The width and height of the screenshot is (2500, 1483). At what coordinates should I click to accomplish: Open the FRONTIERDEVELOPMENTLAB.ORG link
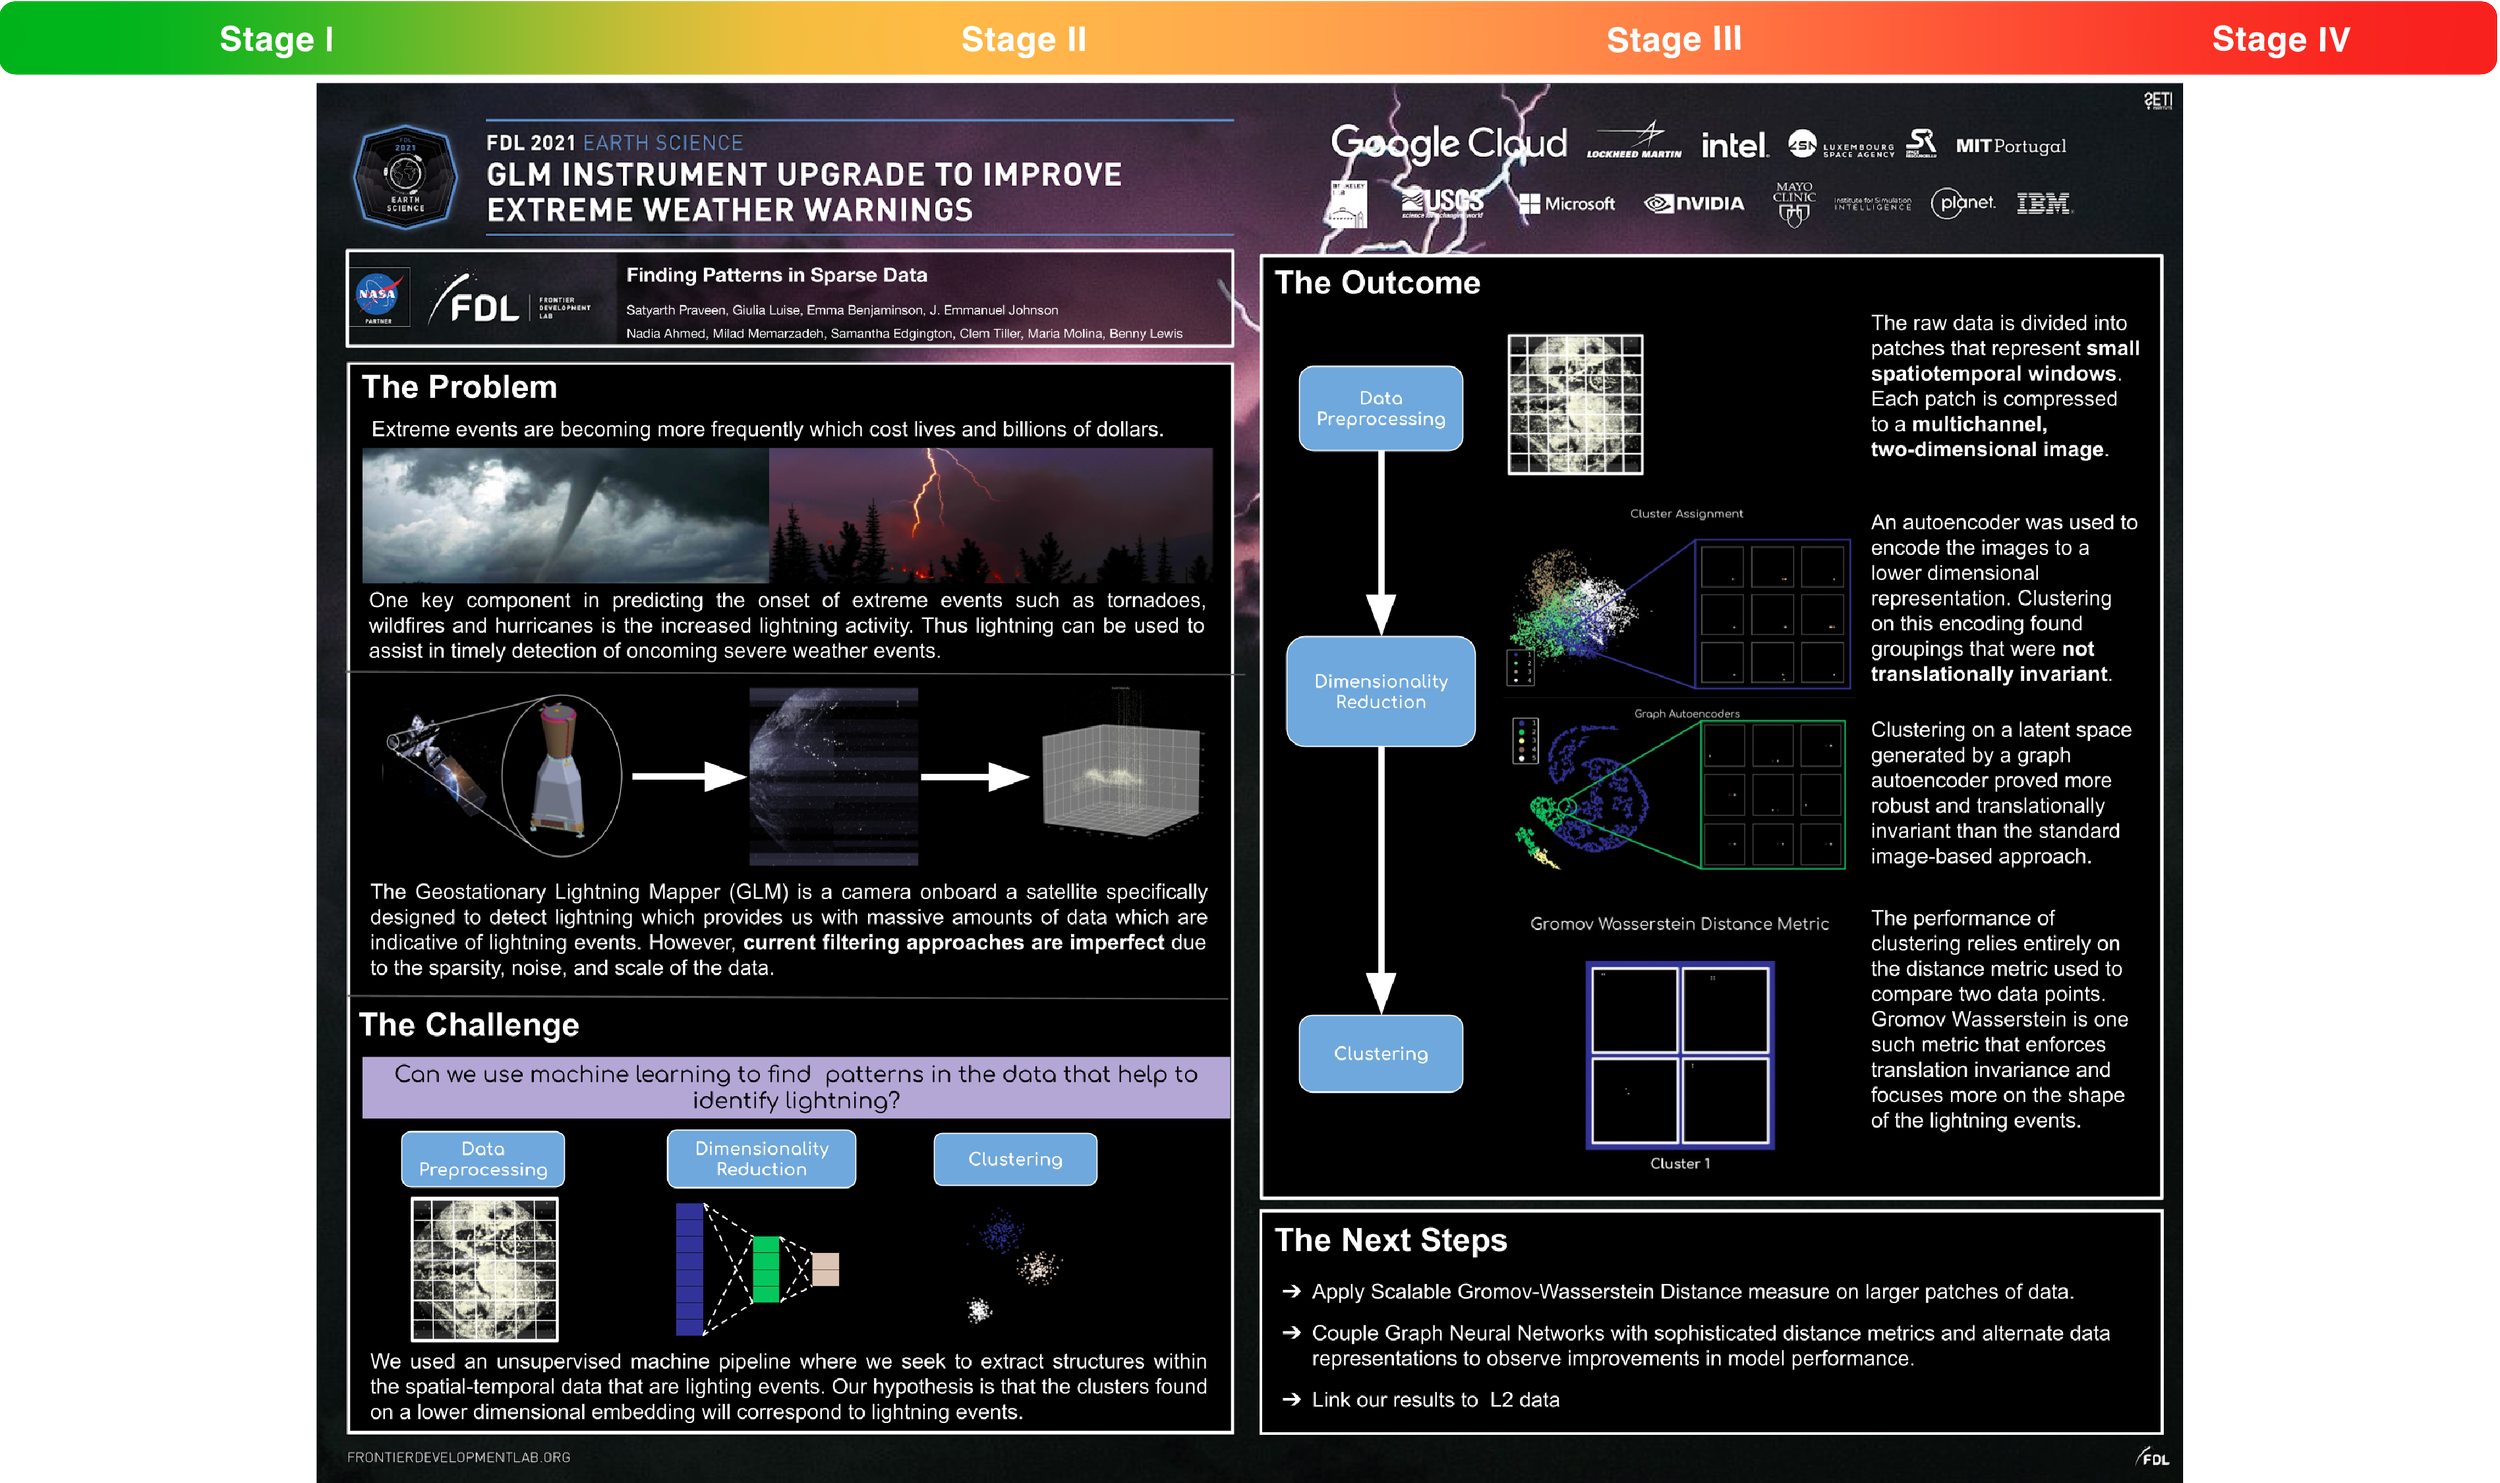point(458,1457)
